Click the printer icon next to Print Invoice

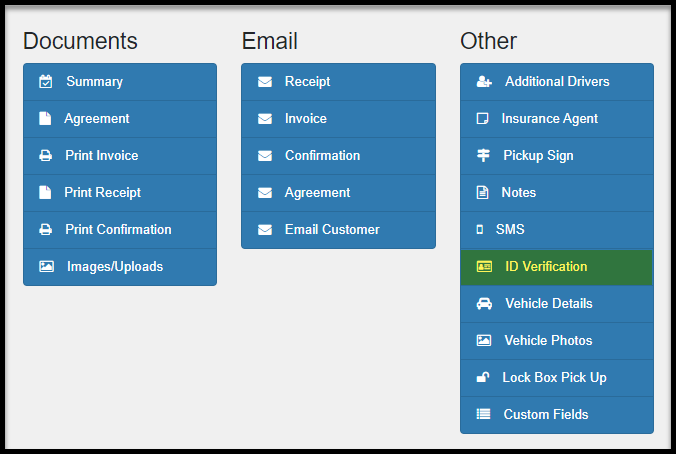pyautogui.click(x=46, y=156)
